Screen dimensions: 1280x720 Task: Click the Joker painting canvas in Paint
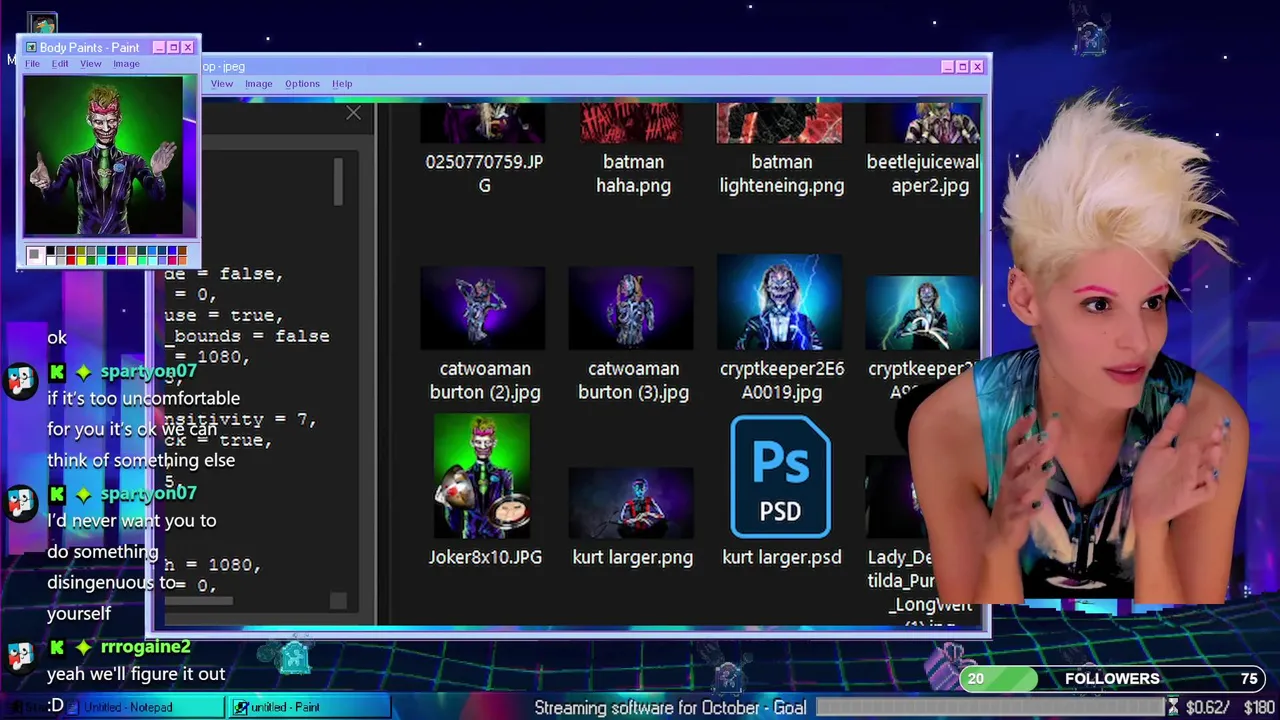(x=104, y=157)
